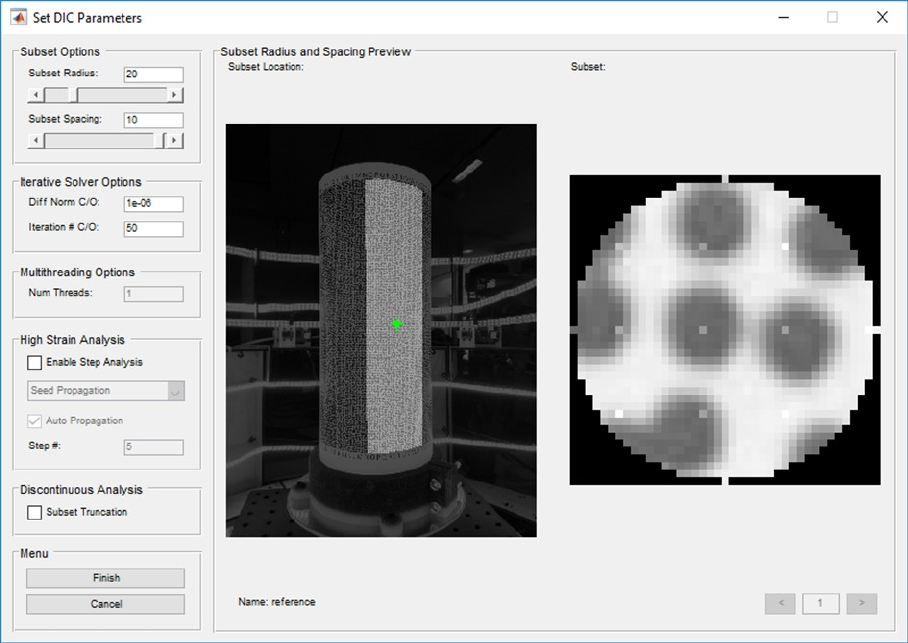Click left arrow of Subset Spacing slider
908x643 pixels.
click(x=35, y=140)
